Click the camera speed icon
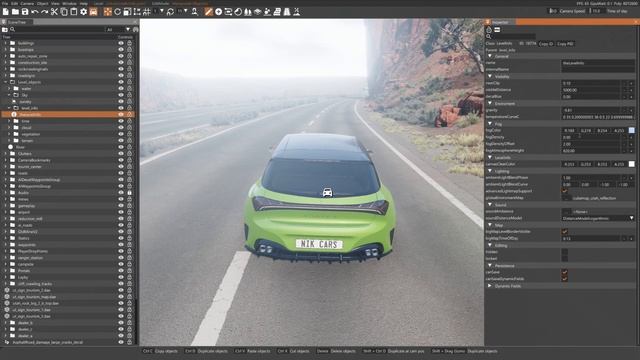This screenshot has width=640, height=360. tap(553, 11)
